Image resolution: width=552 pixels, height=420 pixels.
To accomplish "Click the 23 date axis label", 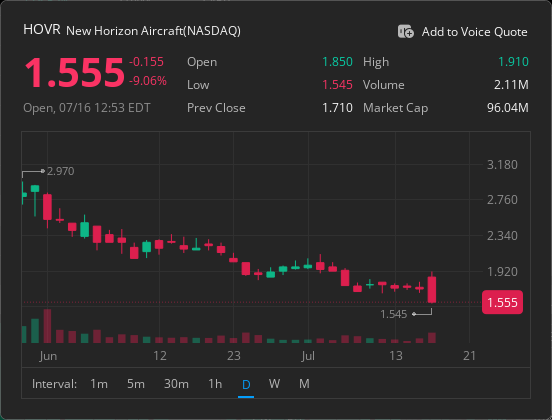I will point(233,356).
